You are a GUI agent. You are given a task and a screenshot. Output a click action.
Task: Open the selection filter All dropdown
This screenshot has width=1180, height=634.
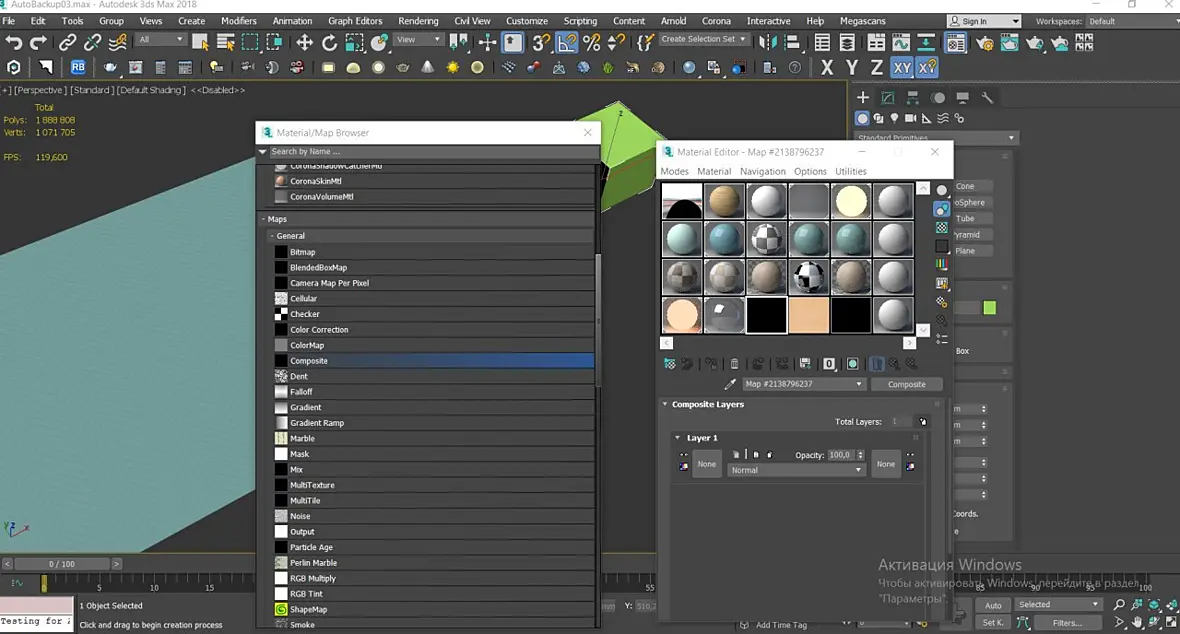[161, 39]
